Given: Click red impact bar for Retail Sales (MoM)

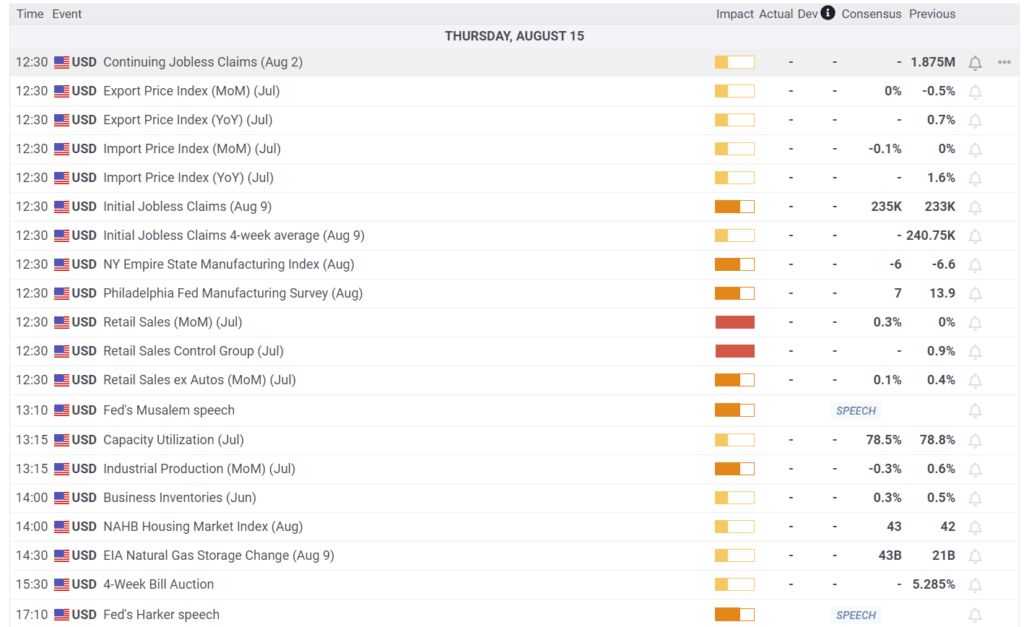Looking at the screenshot, I should (734, 323).
